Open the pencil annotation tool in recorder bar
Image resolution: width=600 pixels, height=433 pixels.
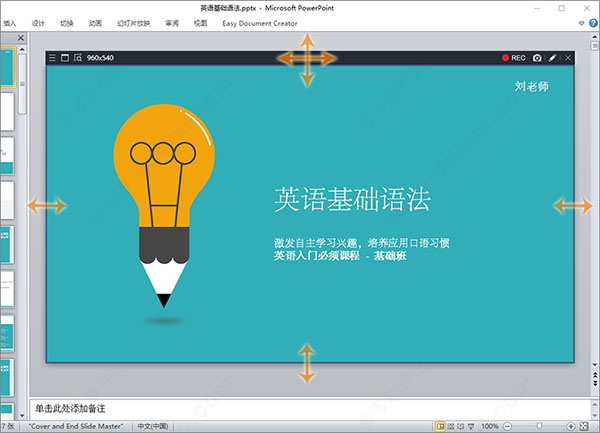click(x=553, y=59)
